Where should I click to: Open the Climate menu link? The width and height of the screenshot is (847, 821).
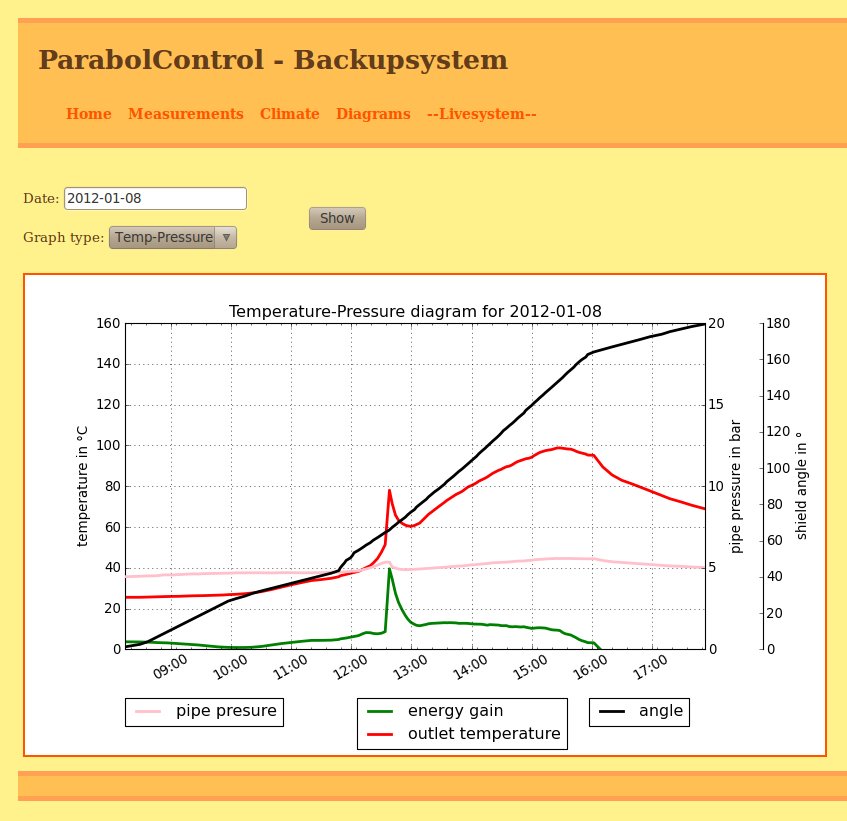pyautogui.click(x=289, y=115)
